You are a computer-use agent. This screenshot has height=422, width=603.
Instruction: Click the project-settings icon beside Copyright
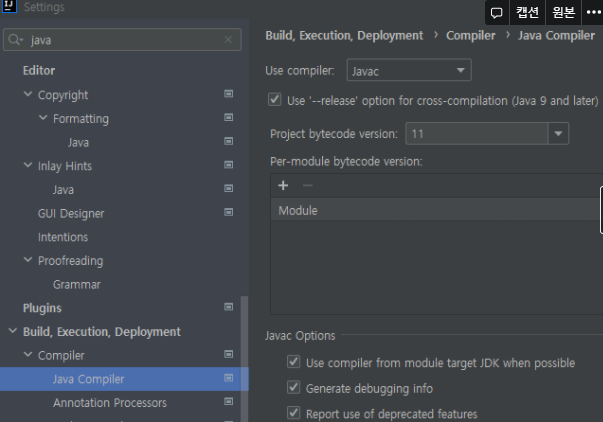[x=228, y=95]
